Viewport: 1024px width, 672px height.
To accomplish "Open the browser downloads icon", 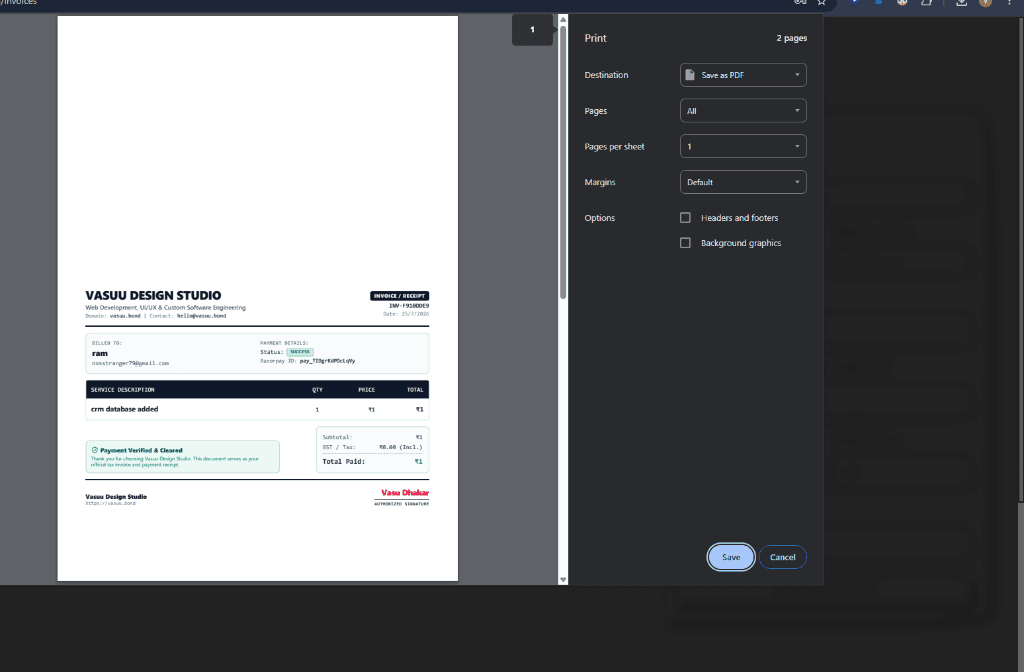I will click(961, 3).
